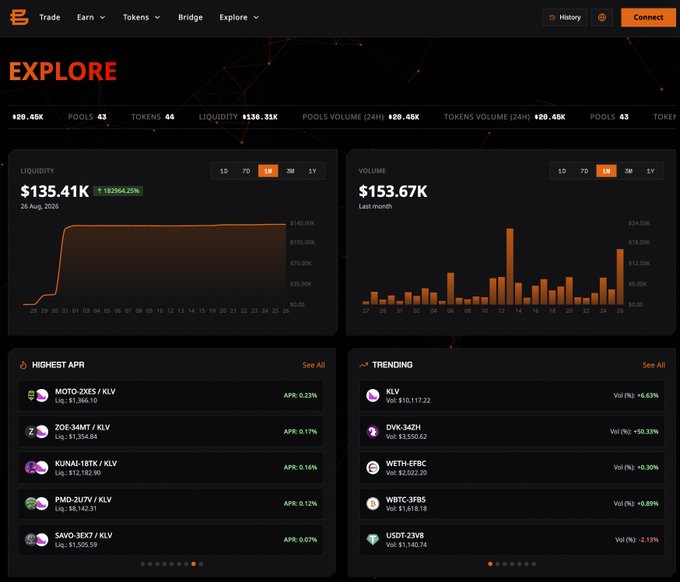Screen dimensions: 680x582
Task: Click the Trending arrow icon
Action: pos(363,365)
